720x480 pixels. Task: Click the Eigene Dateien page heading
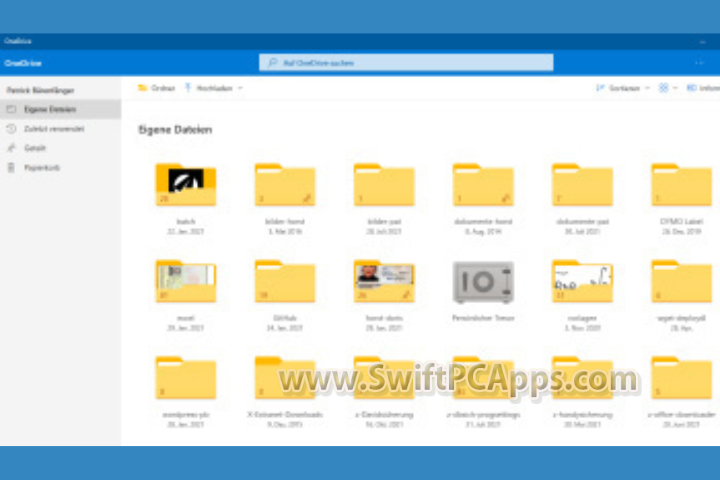click(175, 130)
